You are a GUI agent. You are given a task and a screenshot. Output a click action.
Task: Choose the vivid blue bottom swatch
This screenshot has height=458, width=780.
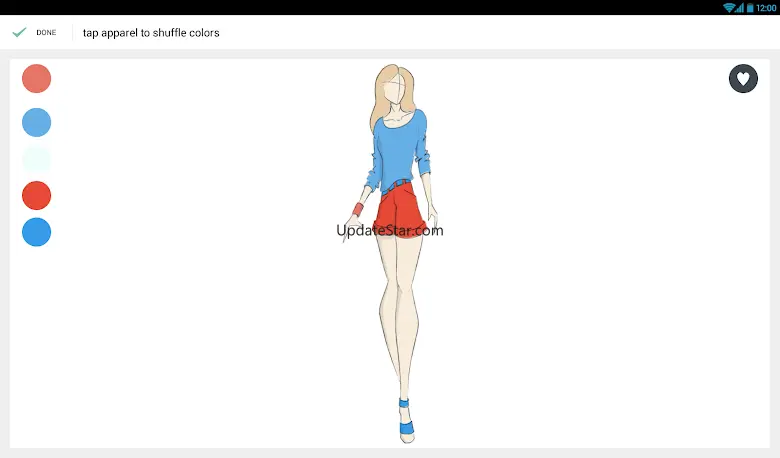pyautogui.click(x=36, y=232)
